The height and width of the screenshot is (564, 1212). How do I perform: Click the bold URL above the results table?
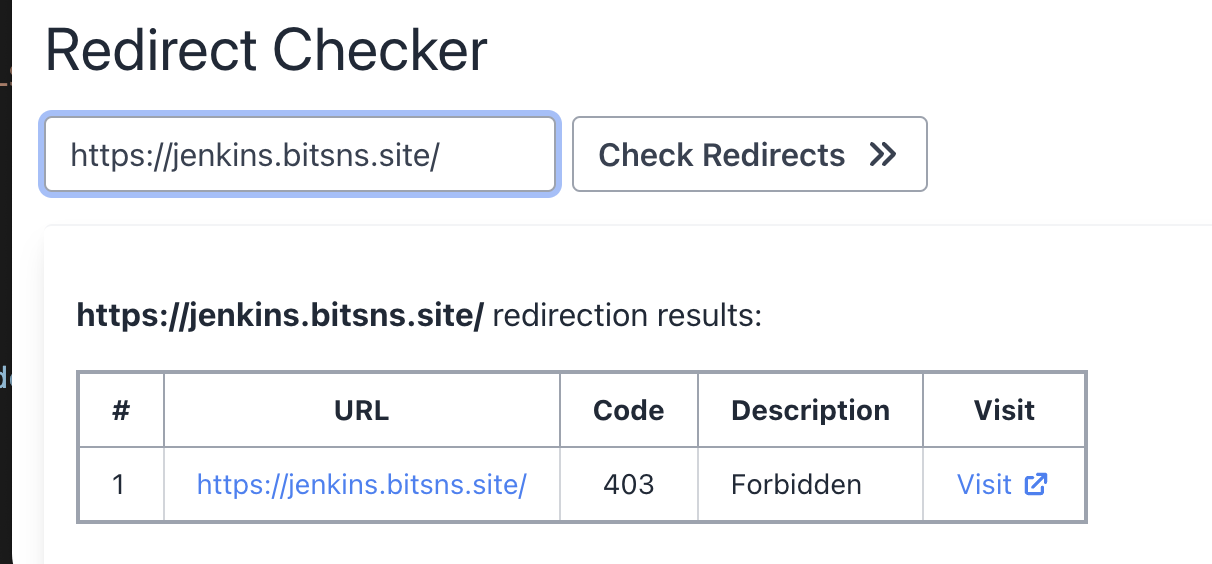280,317
